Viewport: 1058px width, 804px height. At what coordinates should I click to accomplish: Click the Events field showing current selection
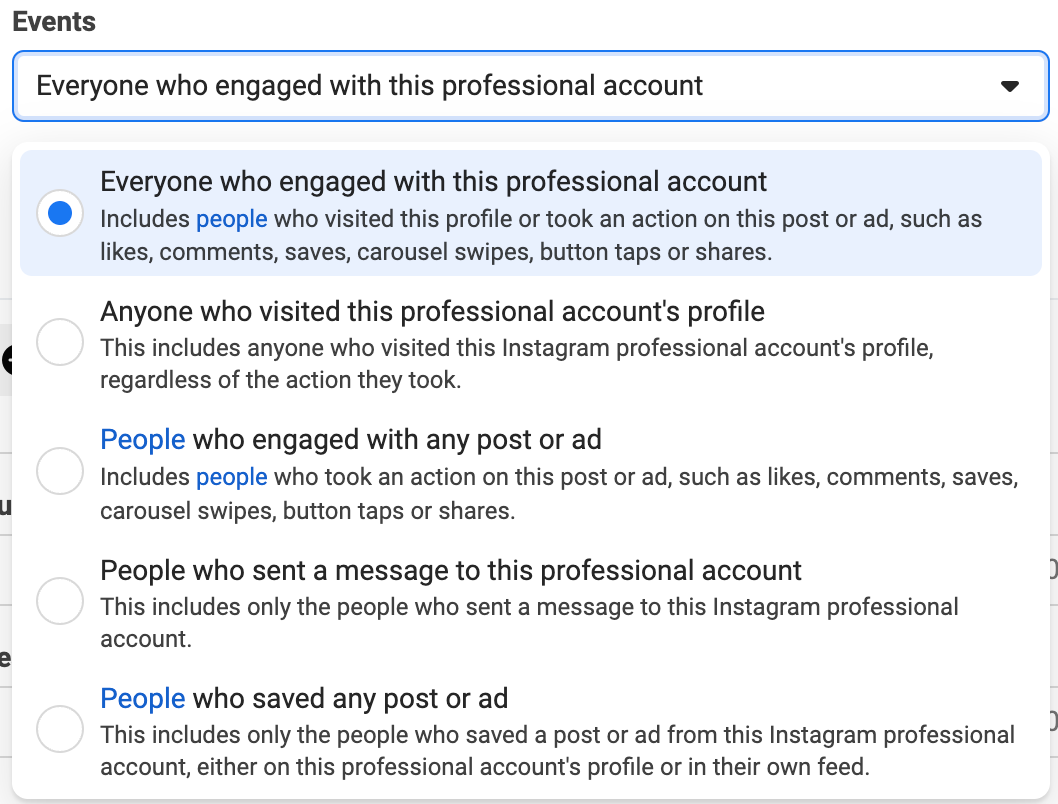point(400,85)
